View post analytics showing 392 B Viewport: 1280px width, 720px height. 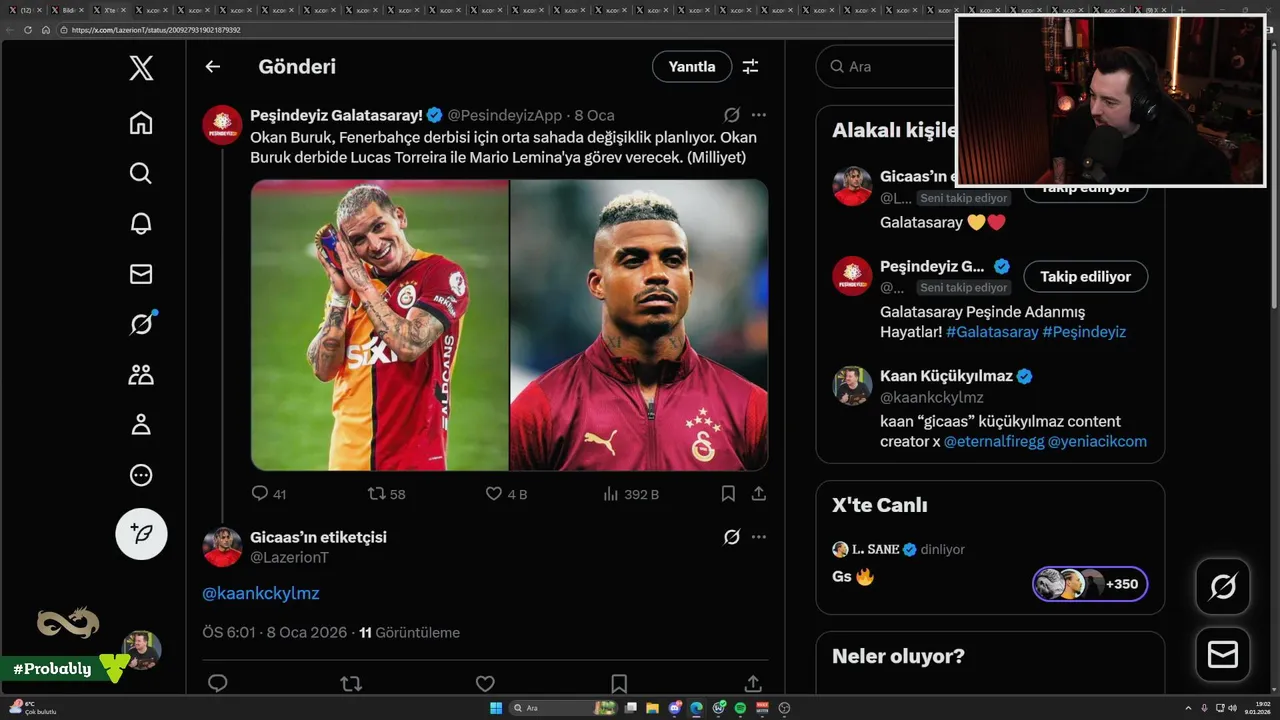[630, 494]
